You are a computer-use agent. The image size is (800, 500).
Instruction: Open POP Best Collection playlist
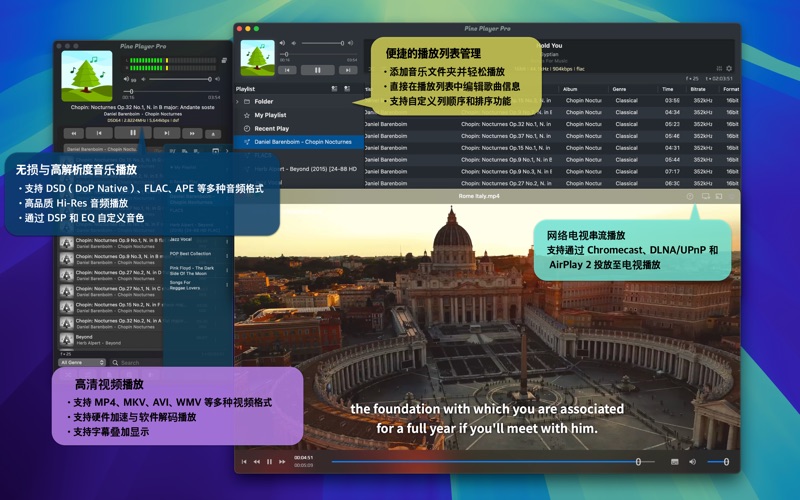(x=190, y=254)
